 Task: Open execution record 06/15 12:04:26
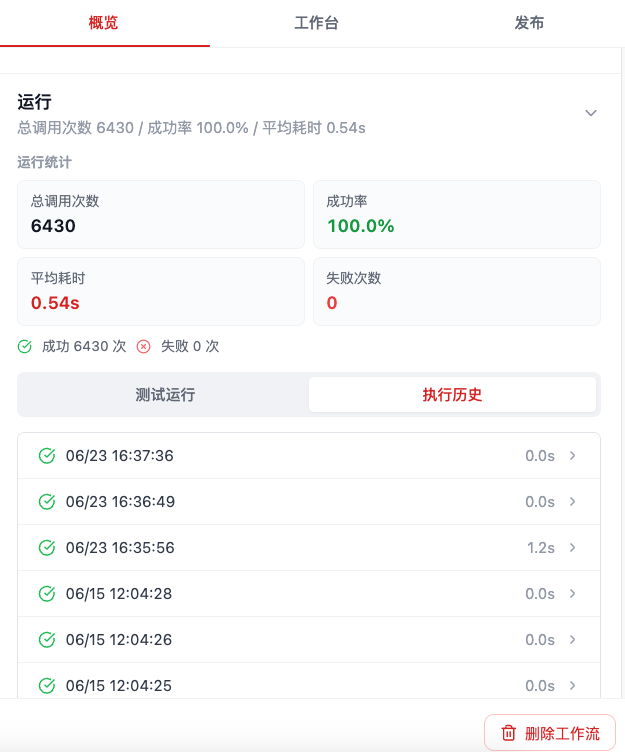coord(309,640)
